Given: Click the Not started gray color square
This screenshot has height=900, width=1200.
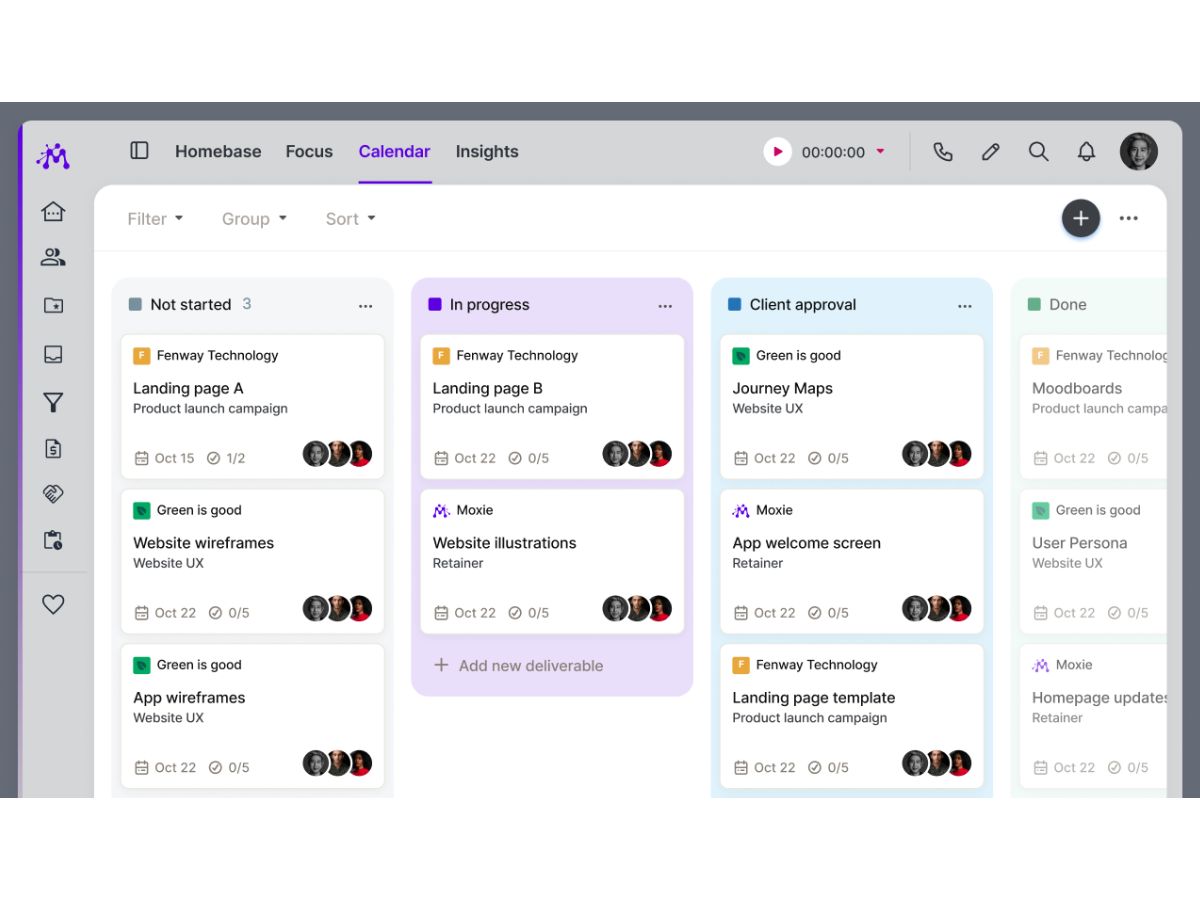Looking at the screenshot, I should tap(135, 304).
